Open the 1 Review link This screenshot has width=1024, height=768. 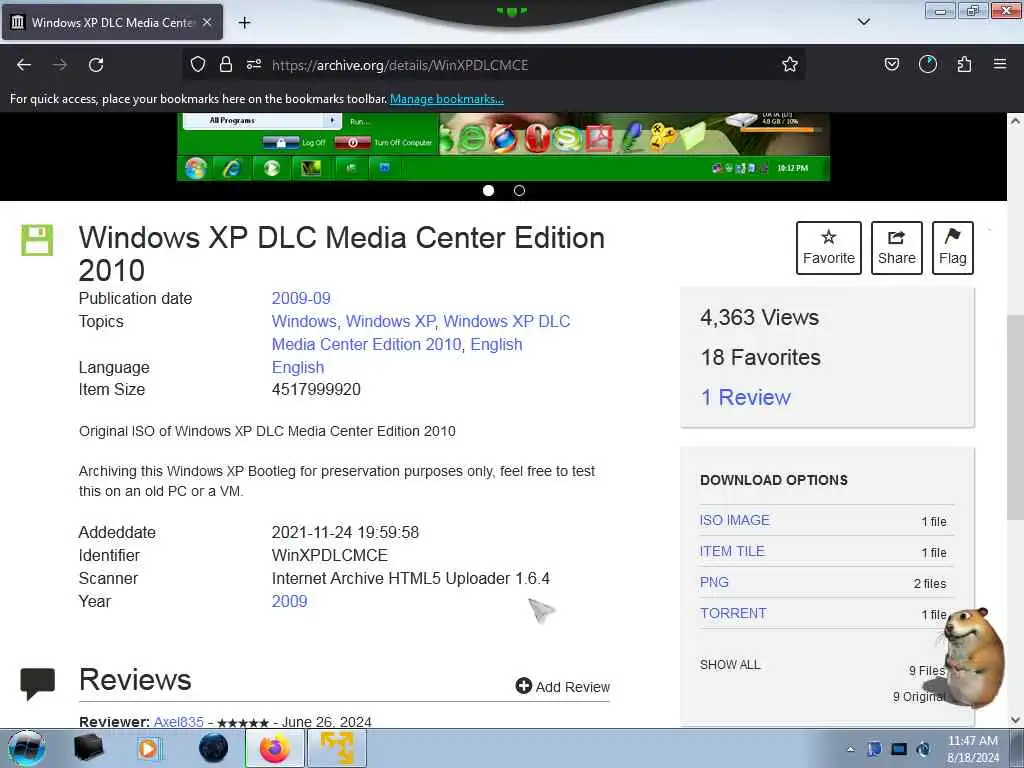(745, 397)
